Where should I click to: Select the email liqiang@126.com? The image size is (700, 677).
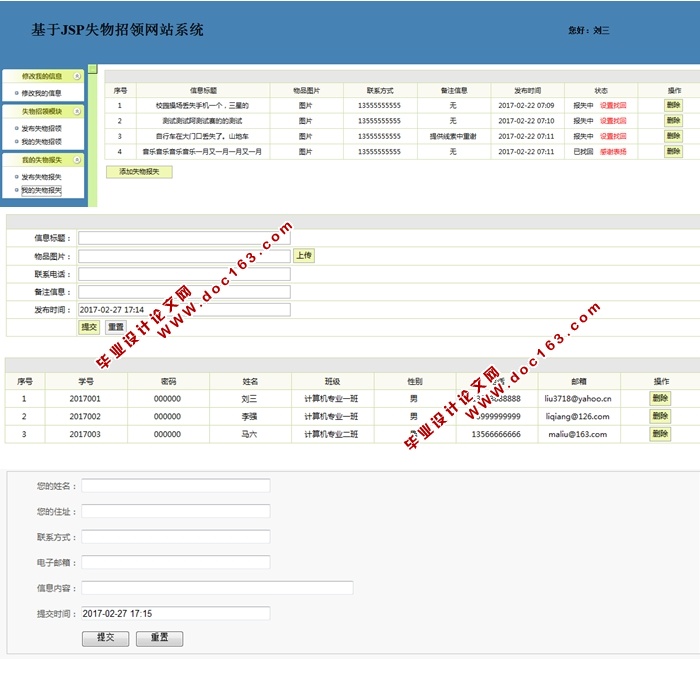point(578,417)
